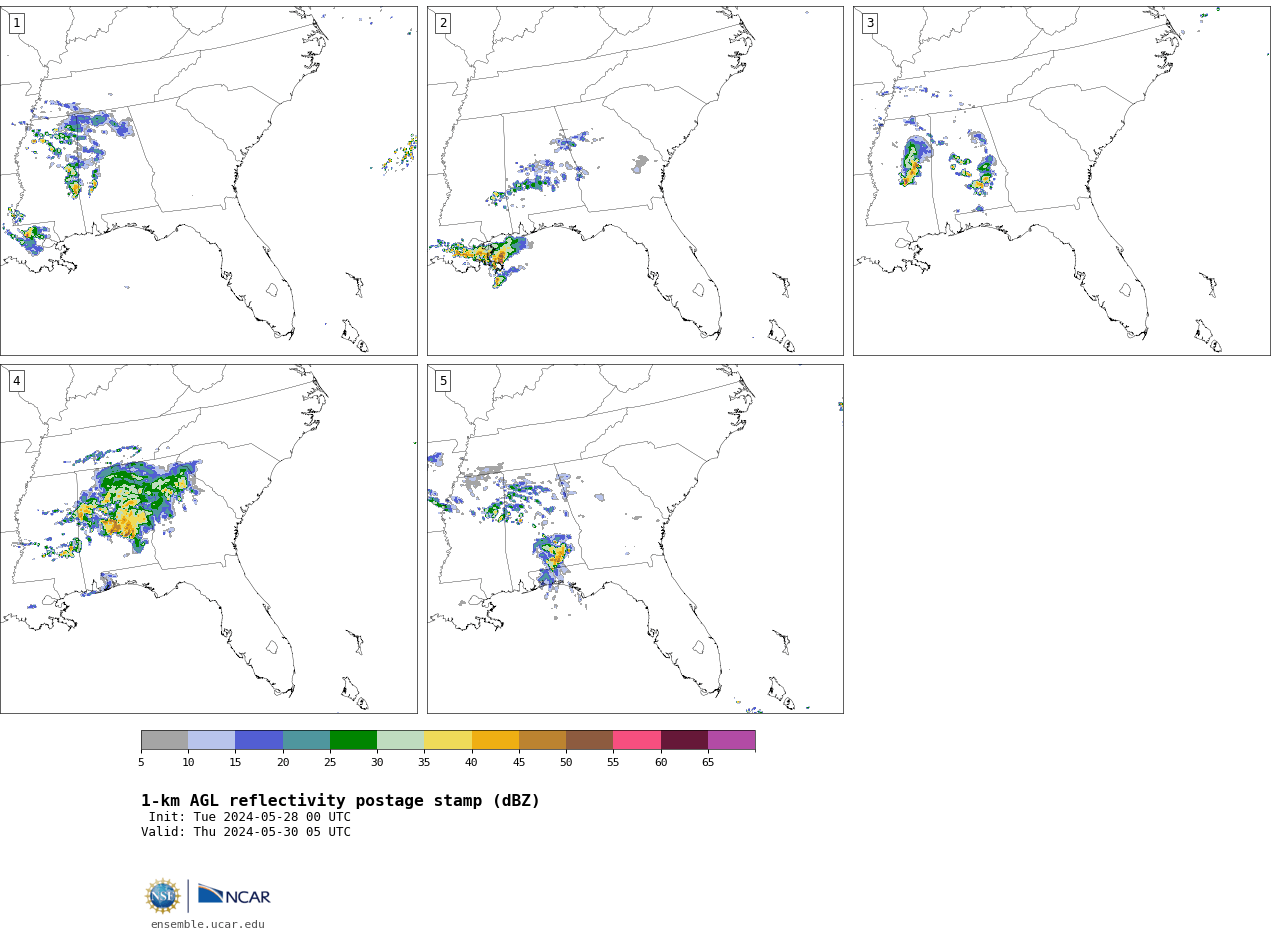Click the light blue 10-15 dBZ swatch
Screen dimensions: 1280x936
point(211,740)
